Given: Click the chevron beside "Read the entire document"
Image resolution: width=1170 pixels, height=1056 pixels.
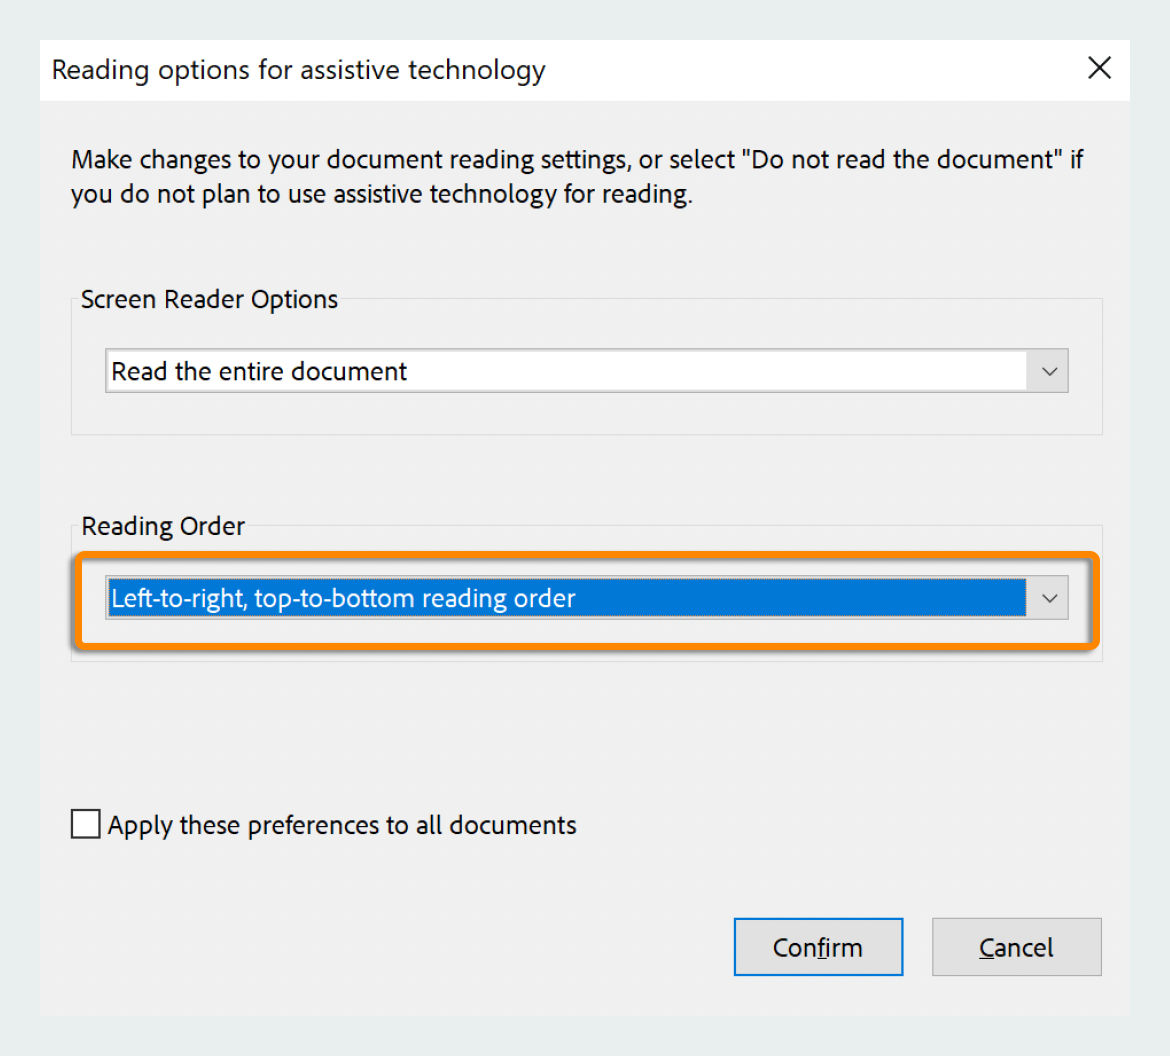Looking at the screenshot, I should click(x=1049, y=371).
